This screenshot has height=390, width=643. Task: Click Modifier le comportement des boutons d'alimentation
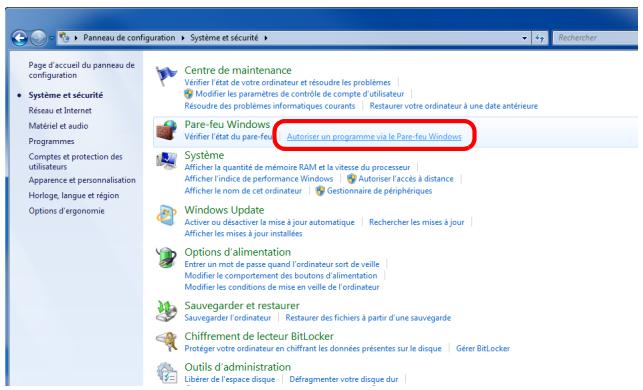coord(281,276)
